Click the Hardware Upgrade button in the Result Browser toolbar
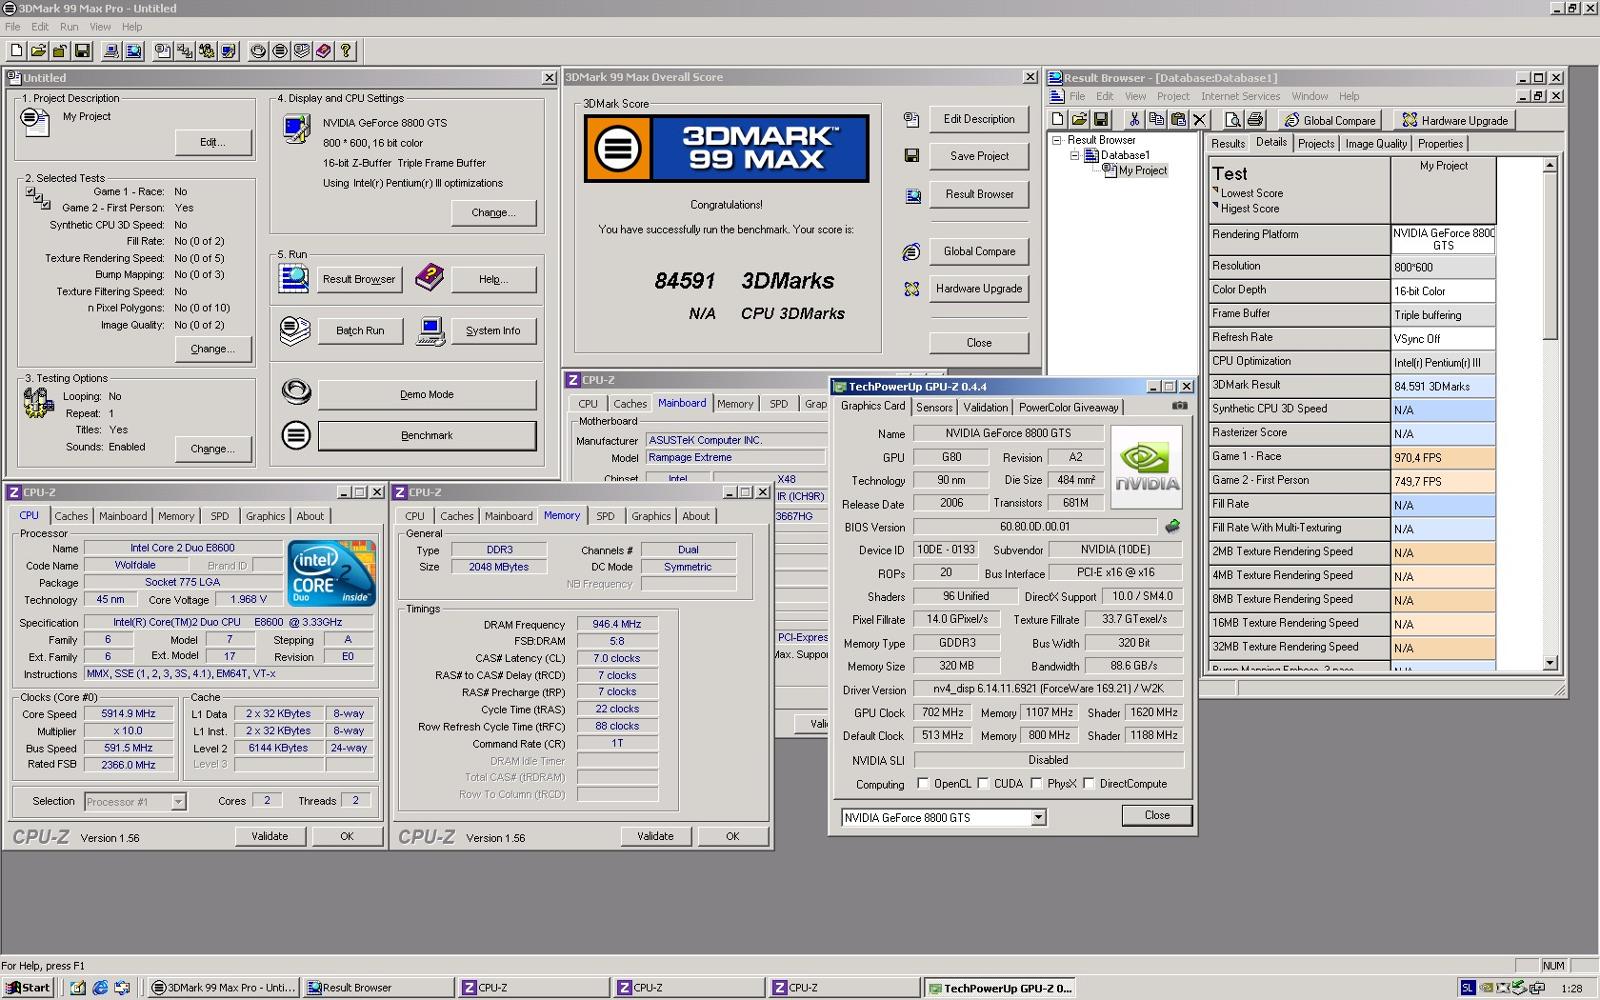The image size is (1600, 1000). (x=1453, y=120)
